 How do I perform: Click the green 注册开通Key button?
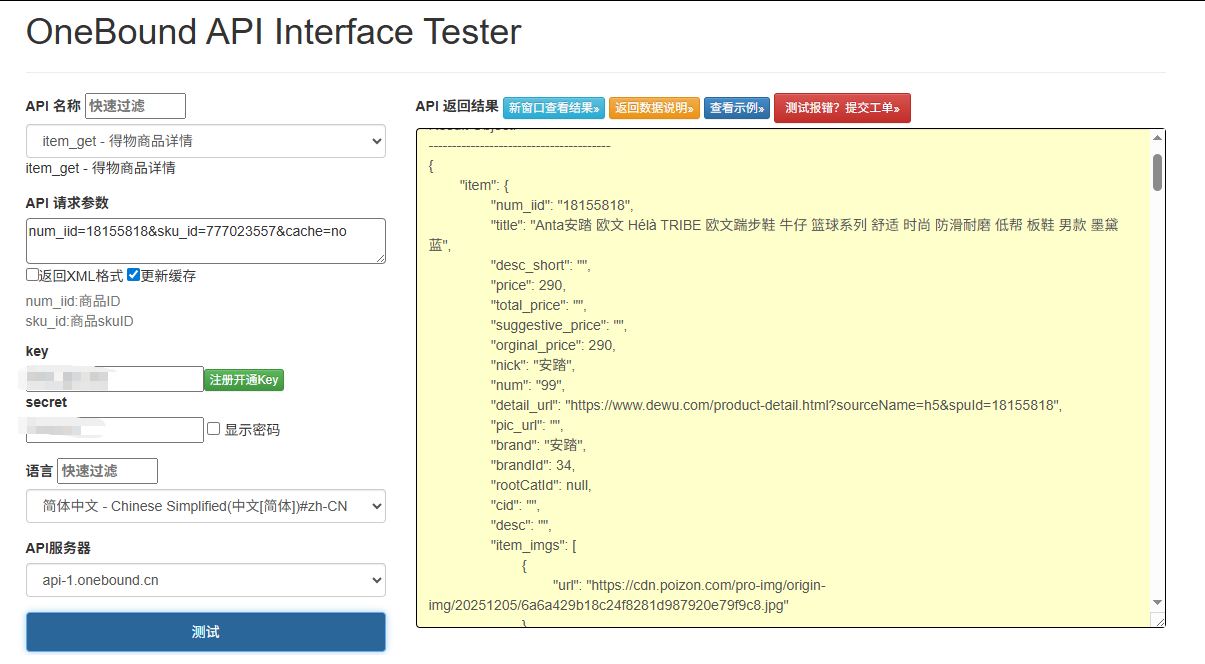pos(244,380)
